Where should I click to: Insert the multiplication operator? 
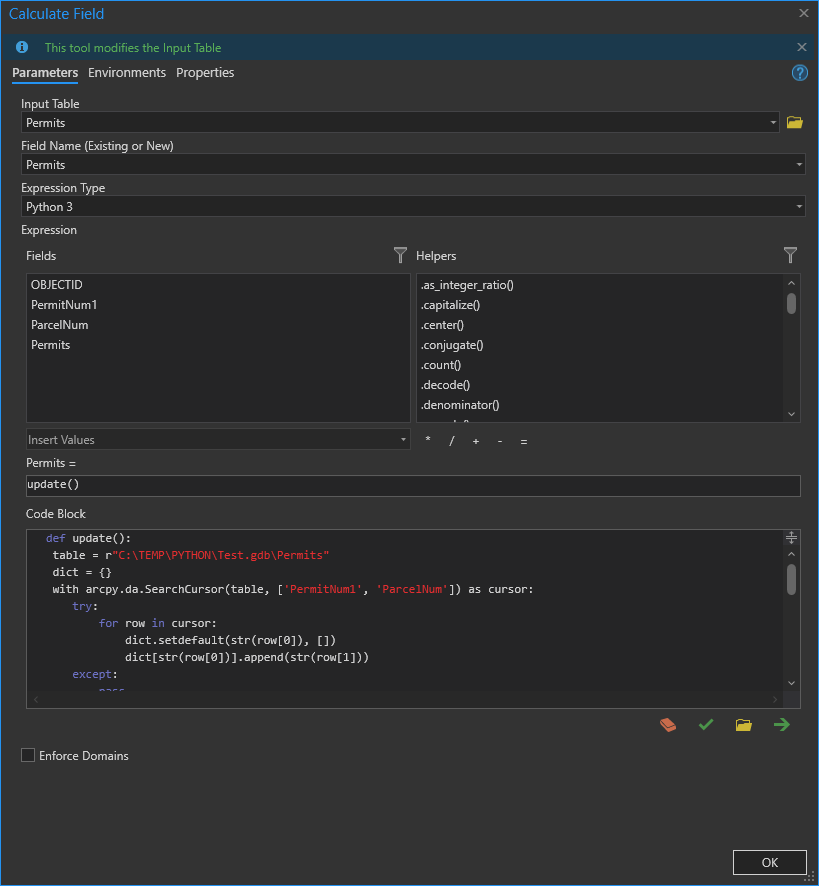(427, 439)
